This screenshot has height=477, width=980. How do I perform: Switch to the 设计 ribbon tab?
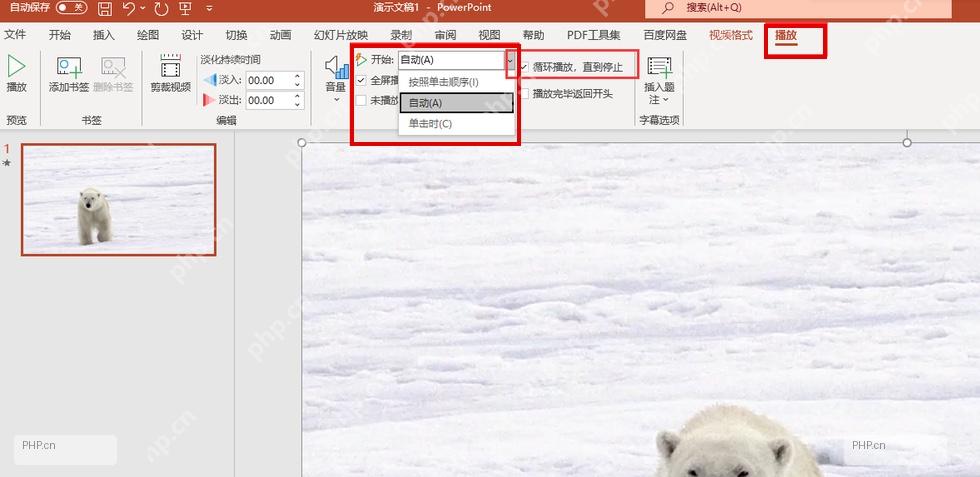click(192, 35)
